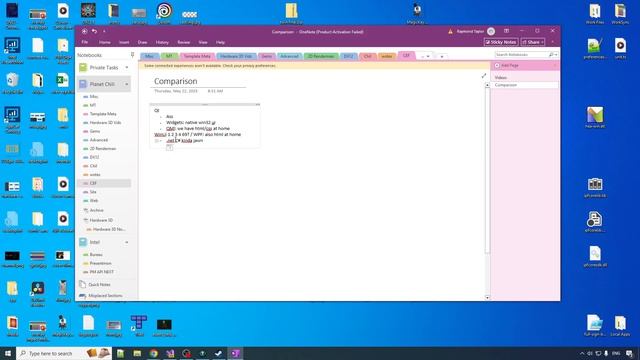Click the Windows taskbar search box
640x360 pixels.
(x=64, y=353)
